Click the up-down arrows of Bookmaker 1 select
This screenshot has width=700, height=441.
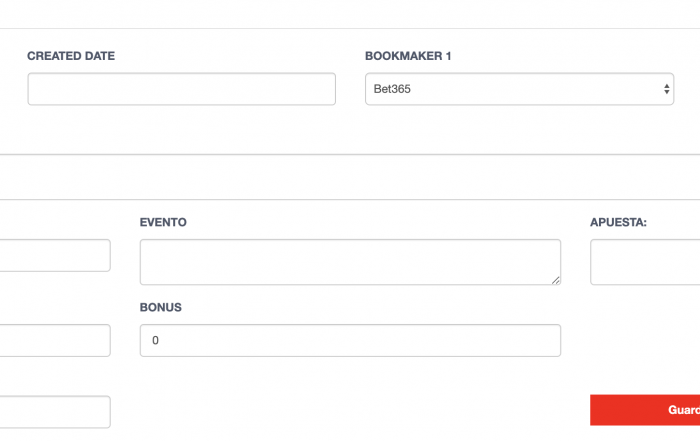click(666, 89)
